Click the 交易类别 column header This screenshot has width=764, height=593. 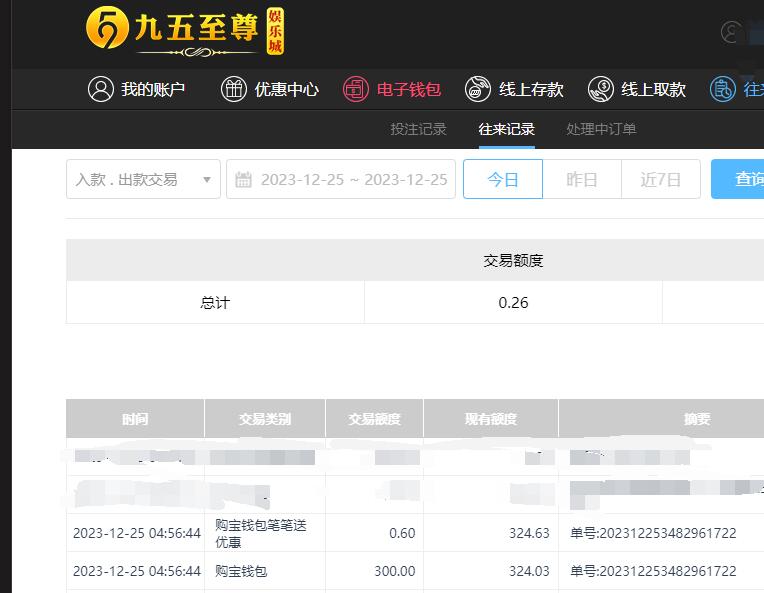pyautogui.click(x=265, y=419)
